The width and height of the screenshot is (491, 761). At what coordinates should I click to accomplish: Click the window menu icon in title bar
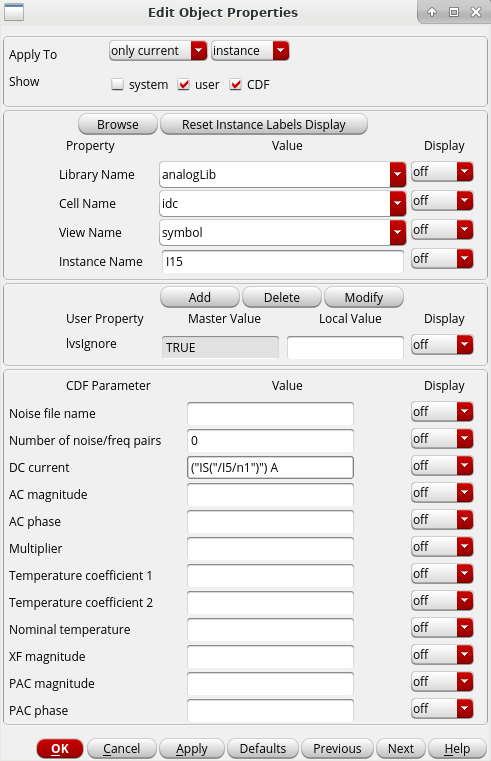tap(14, 12)
